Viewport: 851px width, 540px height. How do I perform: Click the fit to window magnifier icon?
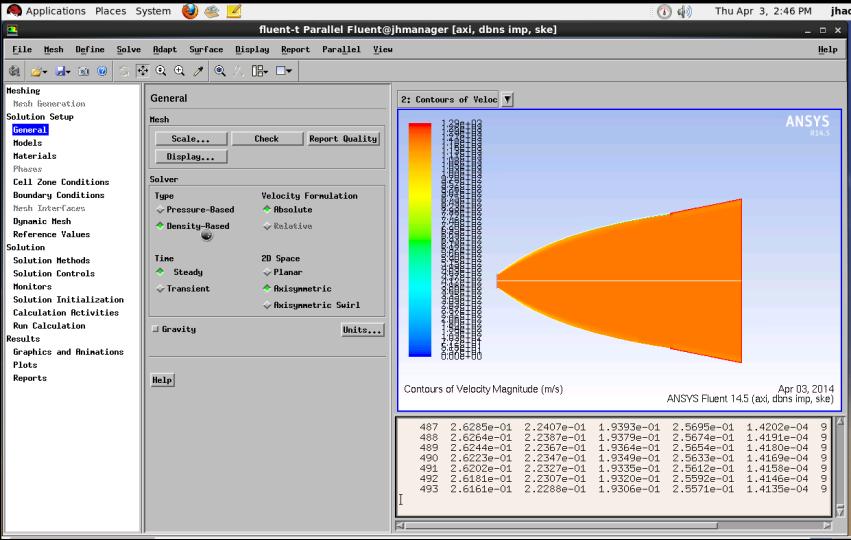pyautogui.click(x=220, y=71)
